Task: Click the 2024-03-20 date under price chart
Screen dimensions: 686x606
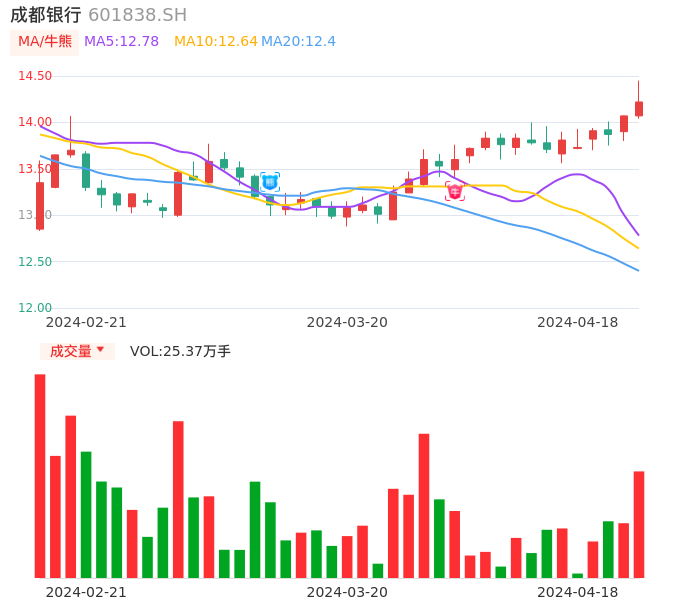Action: [x=347, y=322]
